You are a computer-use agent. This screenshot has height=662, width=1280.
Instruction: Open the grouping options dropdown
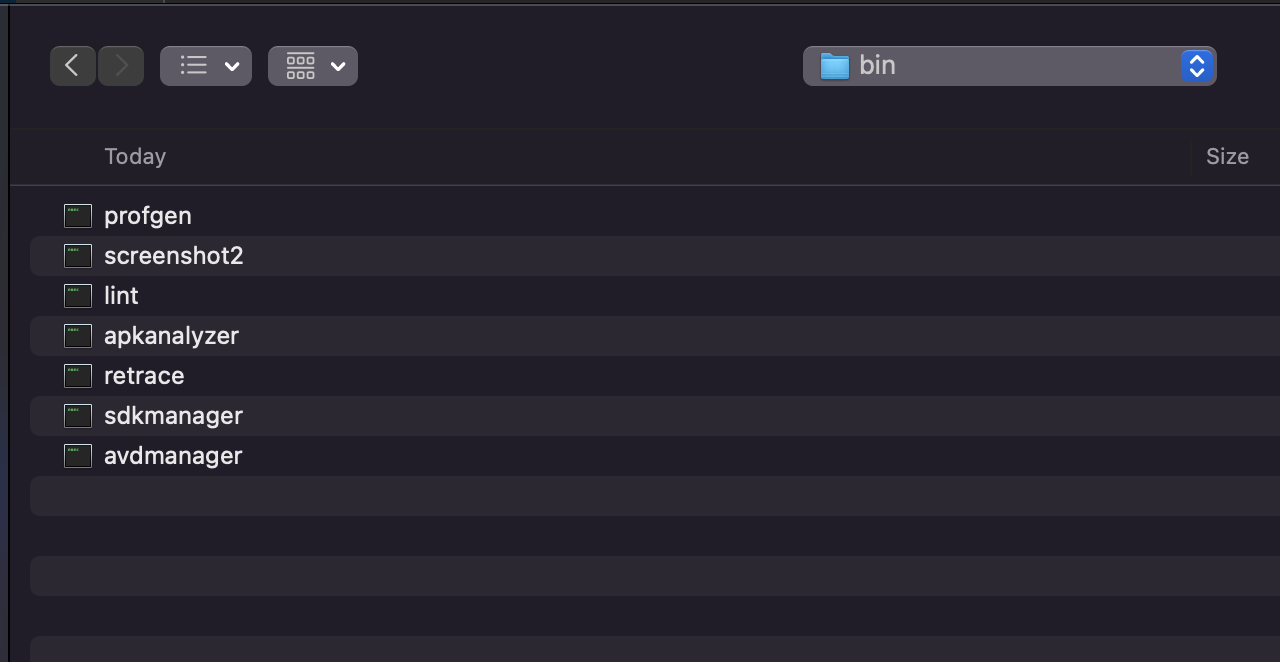tap(313, 66)
